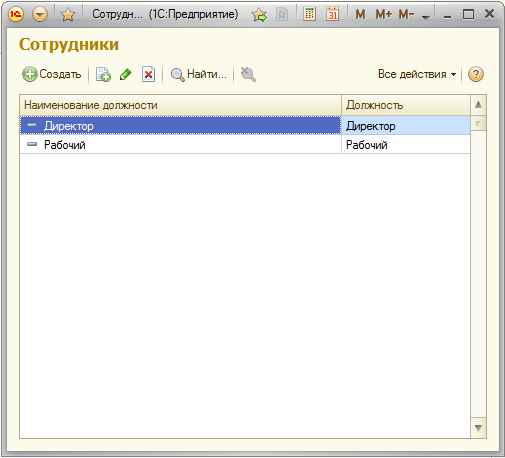Expand the title bar tools dropdown arrow
The width and height of the screenshot is (505, 458).
tap(426, 17)
